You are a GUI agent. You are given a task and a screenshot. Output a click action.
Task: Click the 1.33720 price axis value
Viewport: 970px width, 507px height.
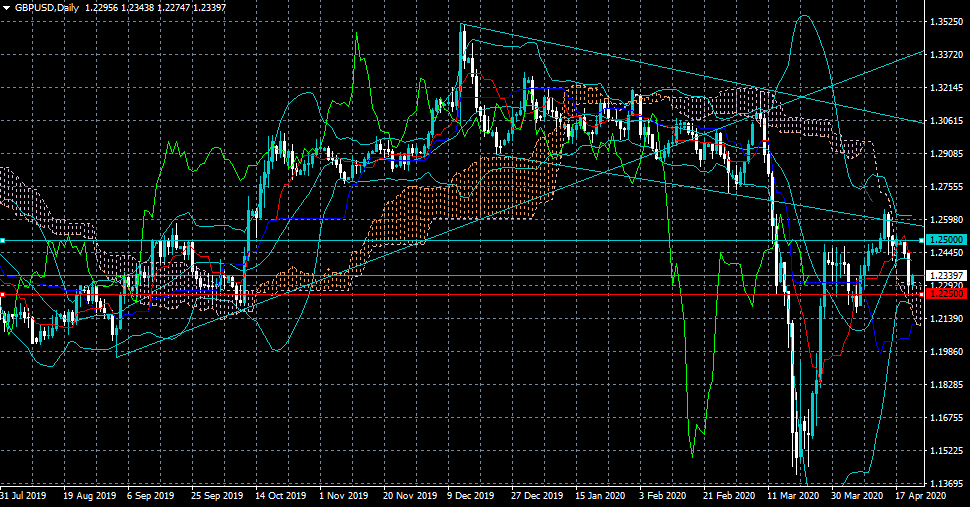[946, 54]
